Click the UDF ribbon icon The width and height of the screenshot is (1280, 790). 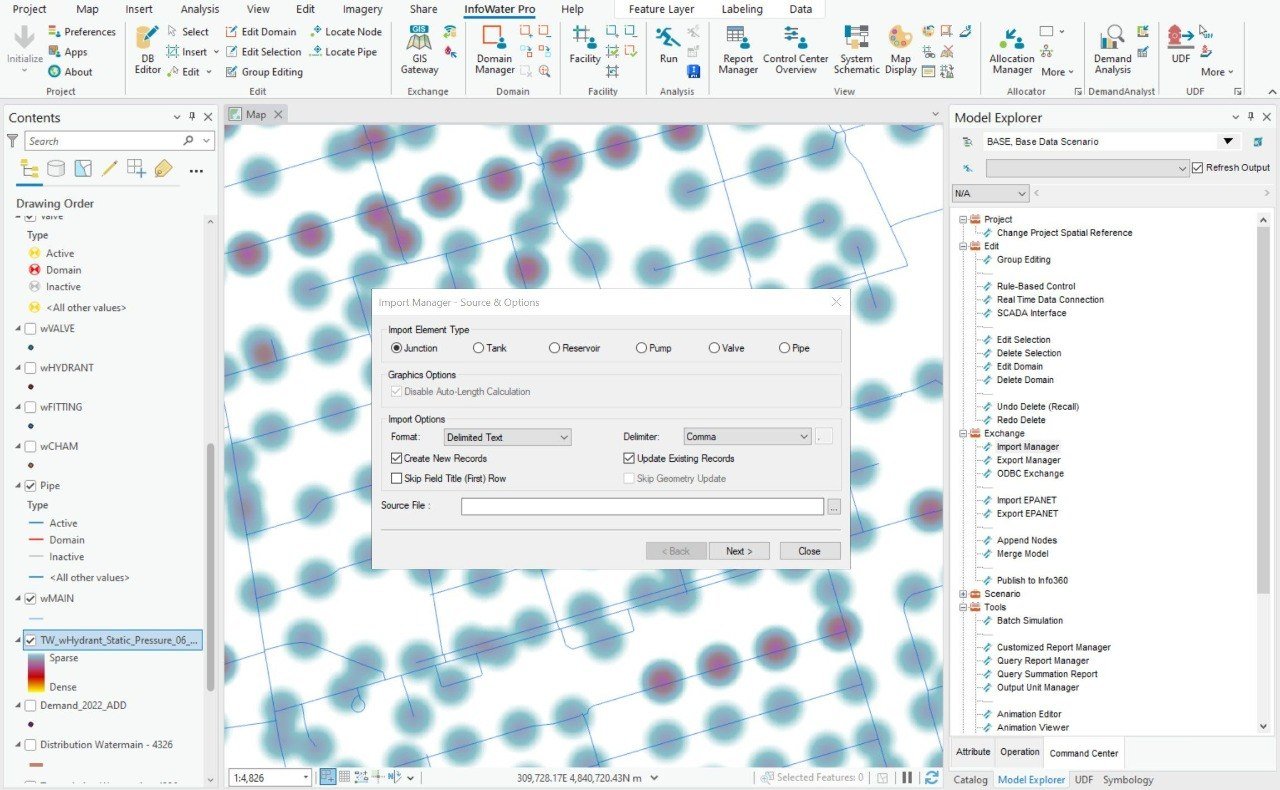click(1181, 45)
